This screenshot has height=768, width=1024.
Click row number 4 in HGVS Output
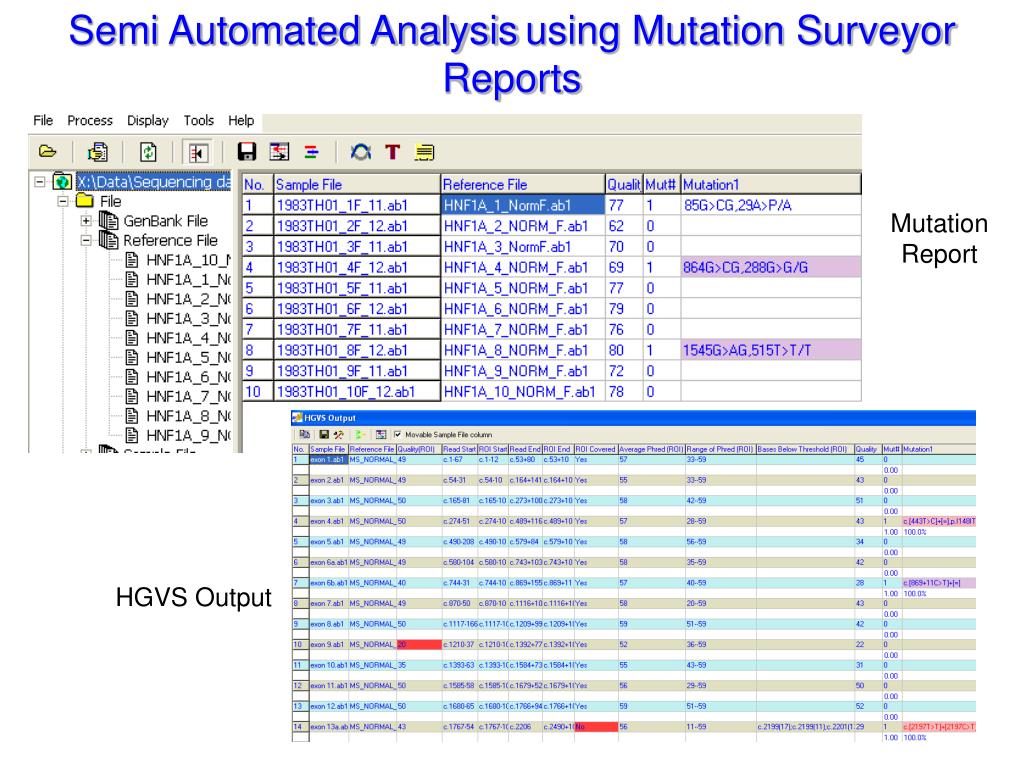pyautogui.click(x=300, y=521)
